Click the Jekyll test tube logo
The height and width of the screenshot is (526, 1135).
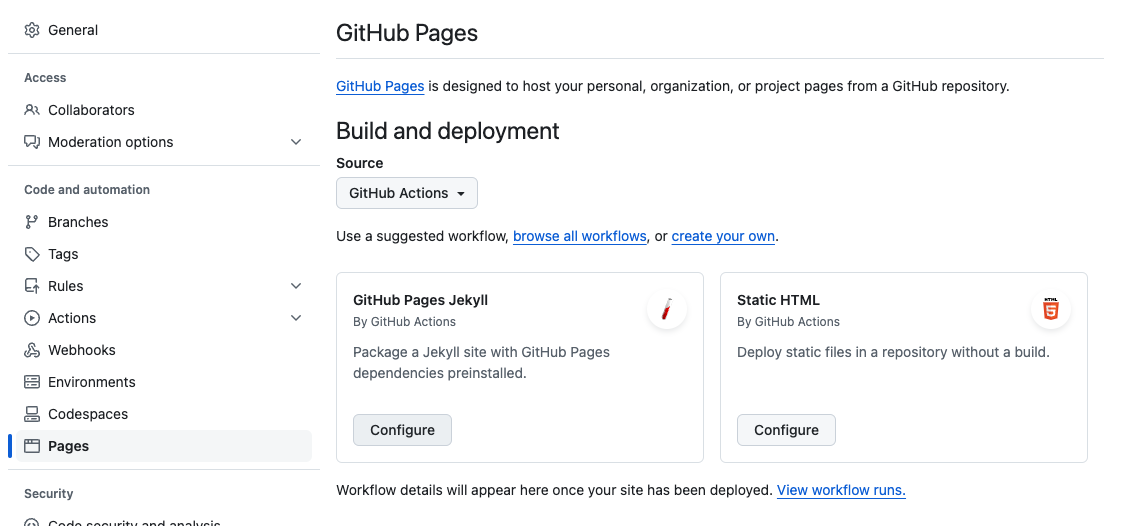667,310
